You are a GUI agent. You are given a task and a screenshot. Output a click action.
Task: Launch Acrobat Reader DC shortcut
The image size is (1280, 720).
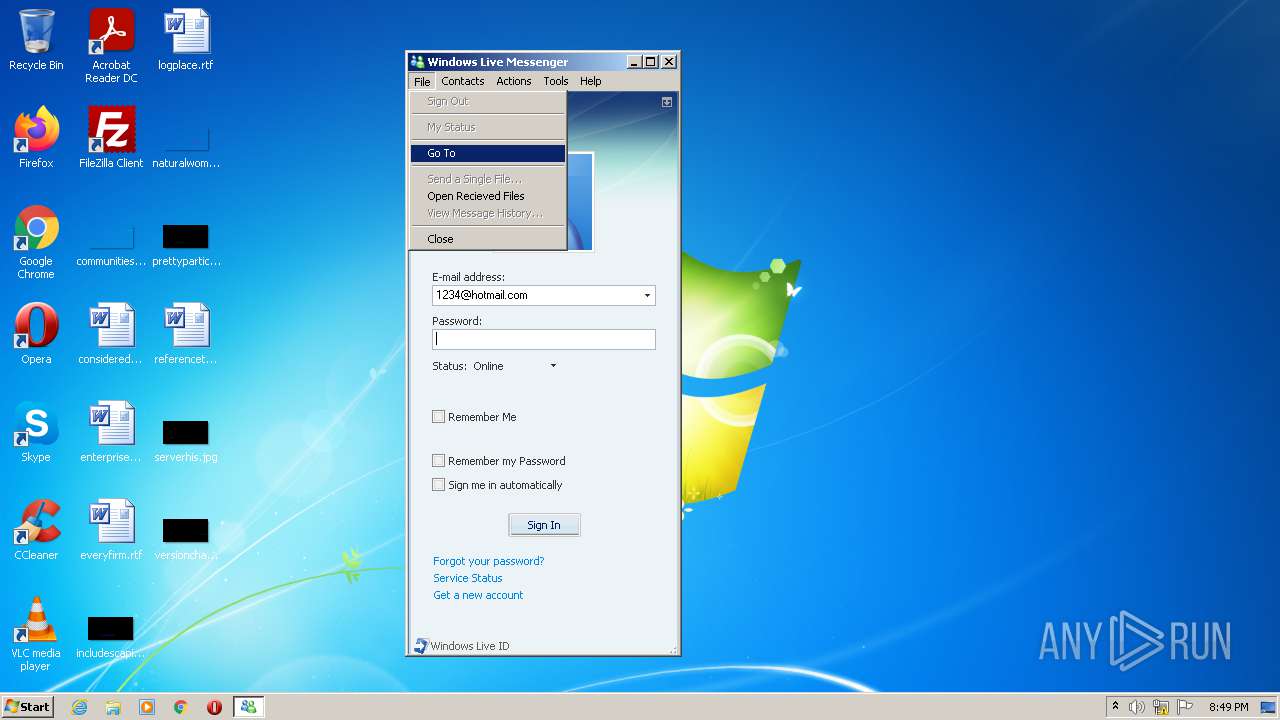click(x=111, y=46)
